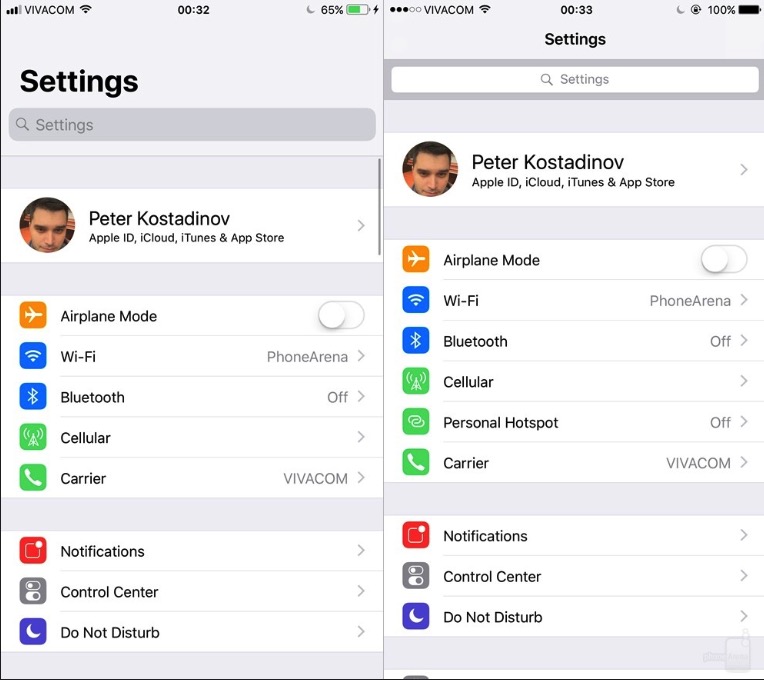Tap profile photo in left screen

47,225
